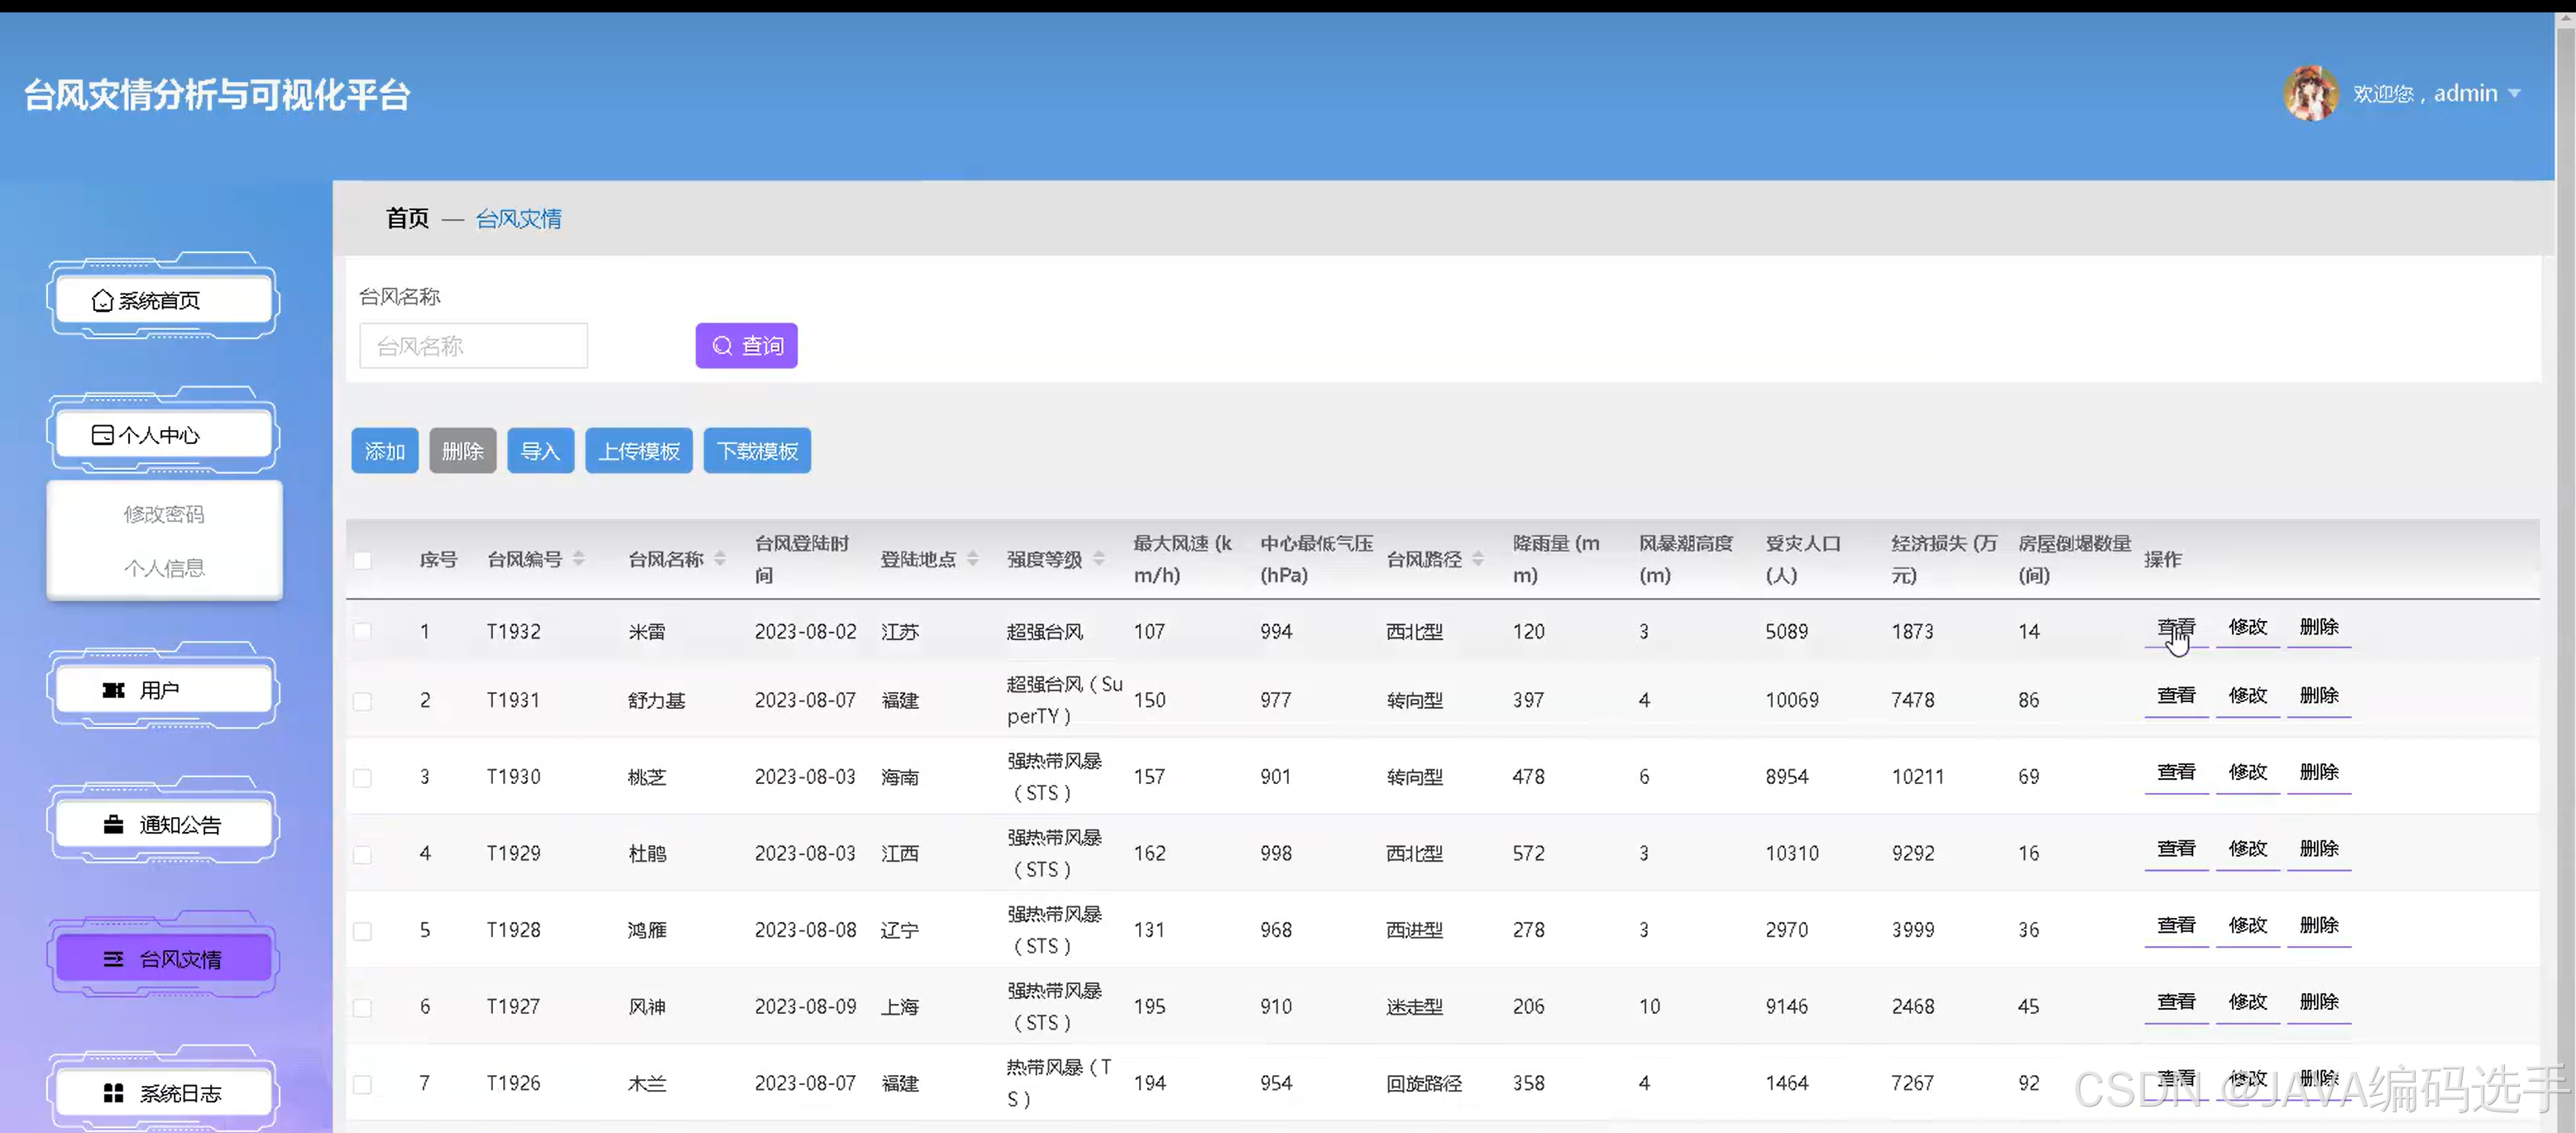Click the magnifier icon on 查询 button
The width and height of the screenshot is (2576, 1133).
click(722, 346)
